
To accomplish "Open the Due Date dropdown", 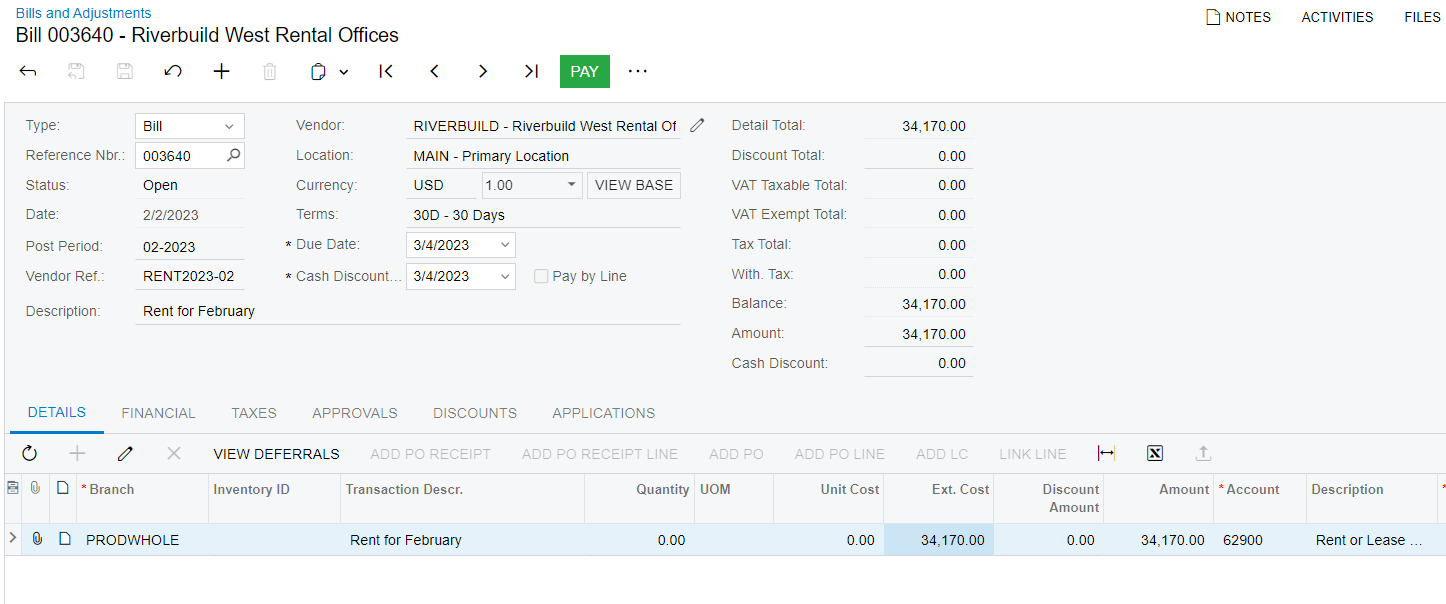I will [505, 245].
